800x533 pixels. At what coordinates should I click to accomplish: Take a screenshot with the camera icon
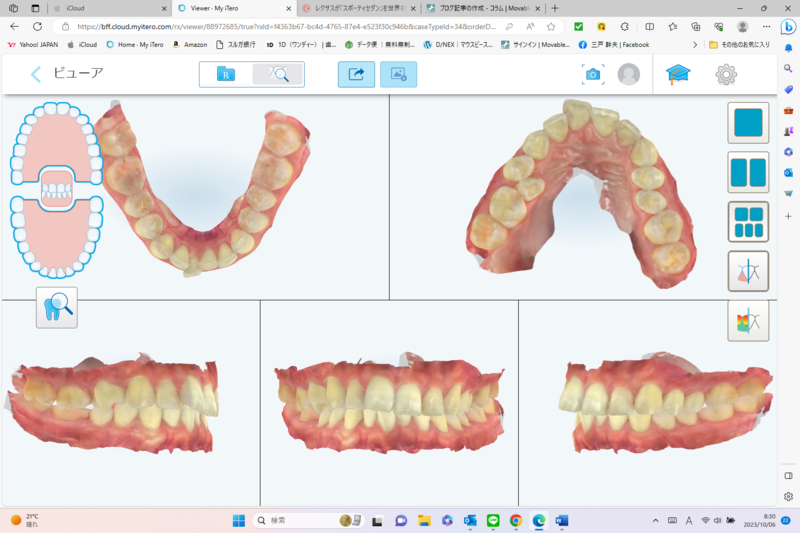tap(593, 74)
